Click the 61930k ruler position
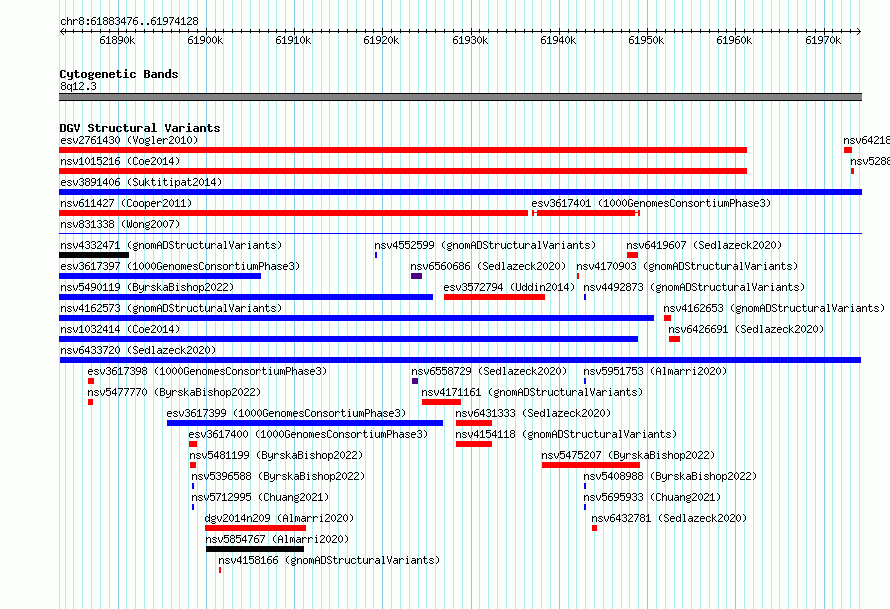 470,40
